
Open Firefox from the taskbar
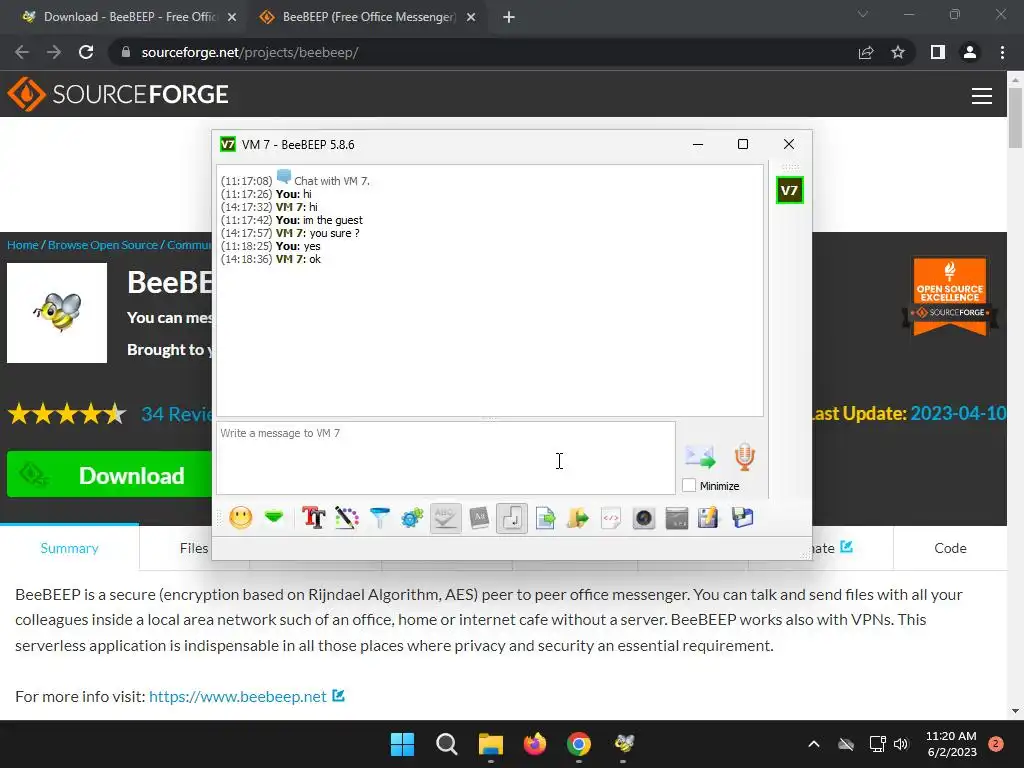(535, 744)
